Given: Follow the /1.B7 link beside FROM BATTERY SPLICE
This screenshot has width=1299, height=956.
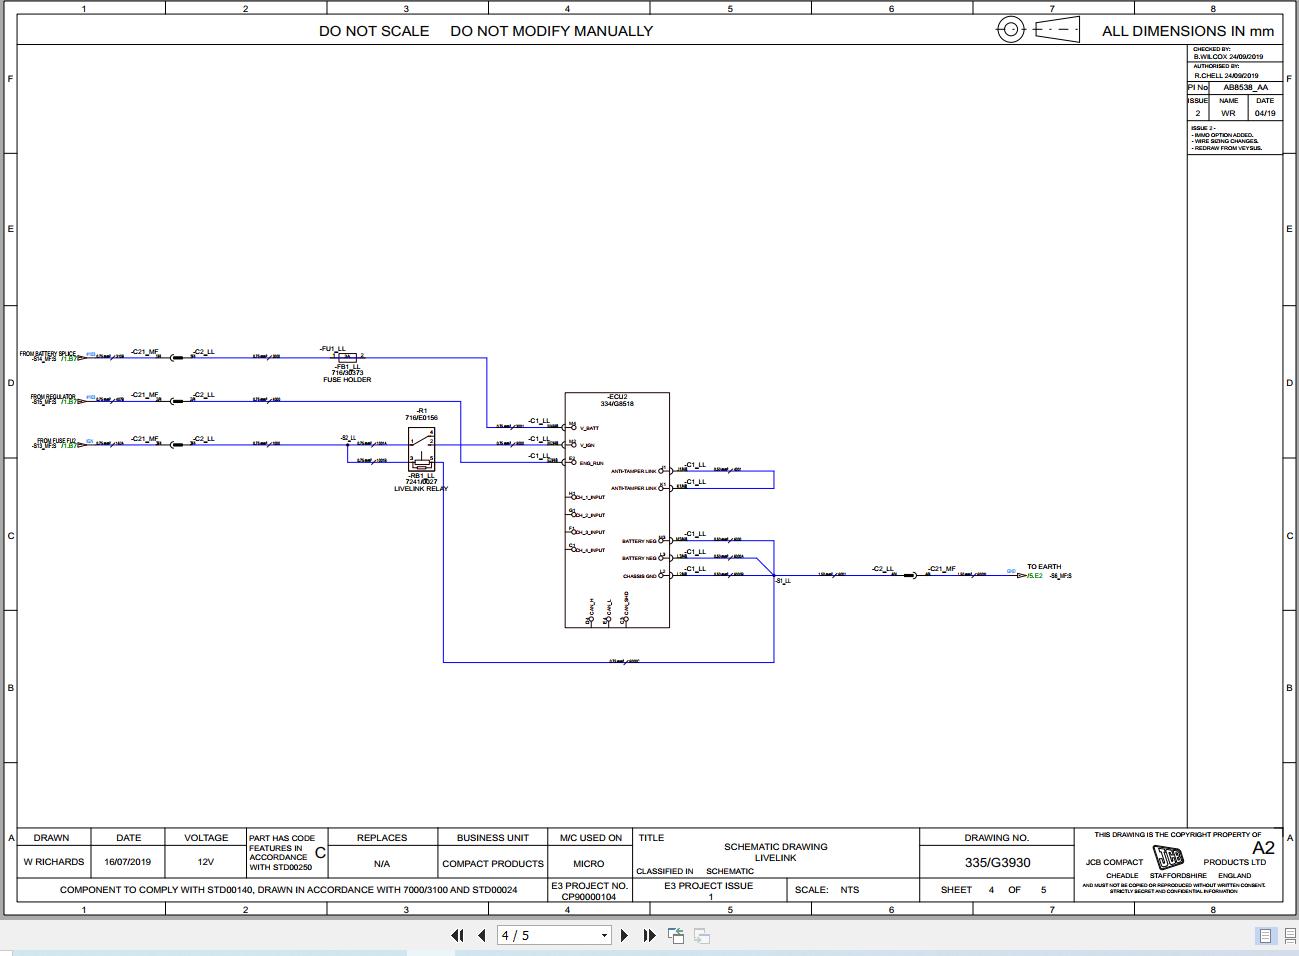Looking at the screenshot, I should (x=68, y=358).
